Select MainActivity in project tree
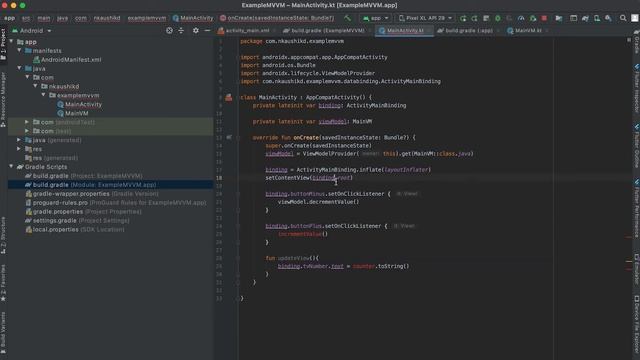The height and width of the screenshot is (360, 640). pyautogui.click(x=83, y=104)
